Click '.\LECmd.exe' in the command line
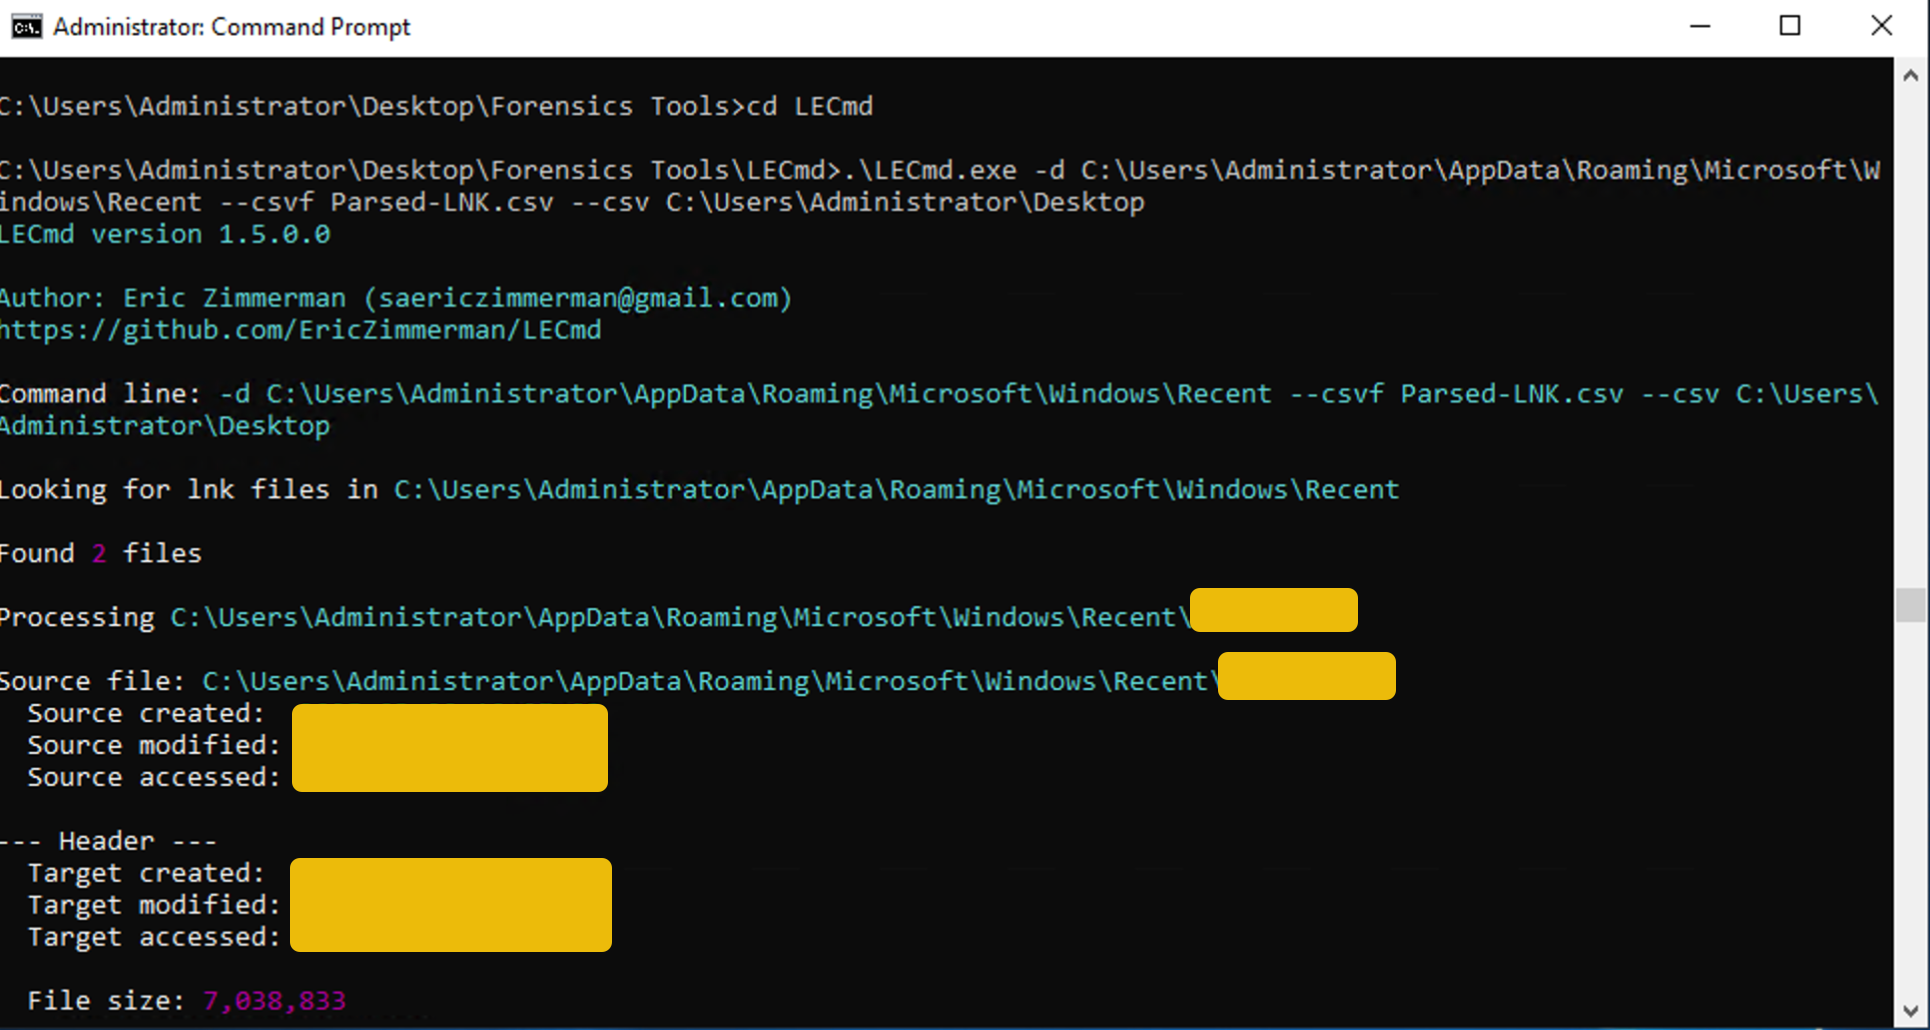1930x1030 pixels. tap(930, 170)
